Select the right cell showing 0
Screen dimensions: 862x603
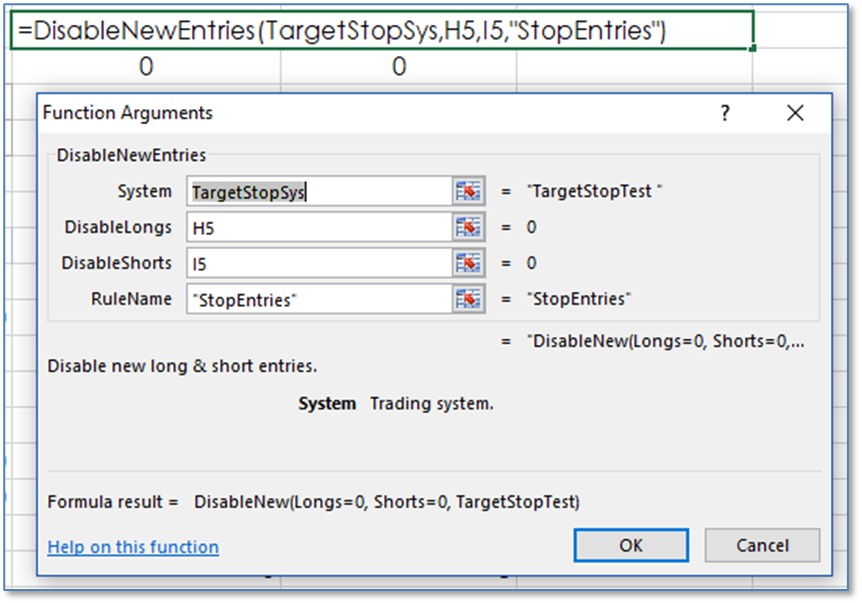click(399, 67)
